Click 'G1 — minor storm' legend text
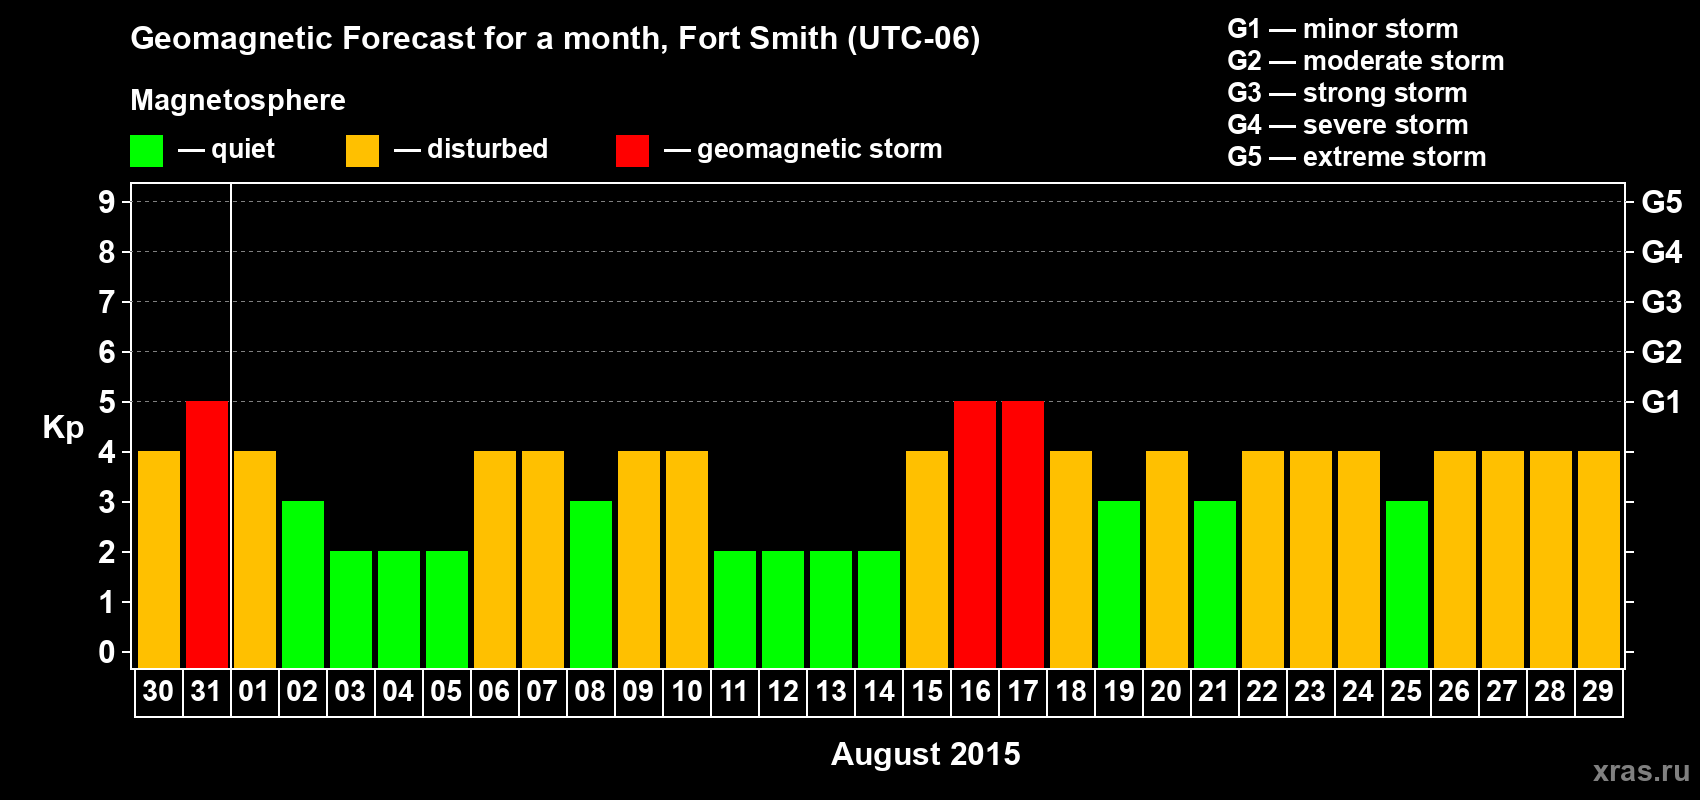Screen dimensions: 1700x800 pyautogui.click(x=1343, y=29)
